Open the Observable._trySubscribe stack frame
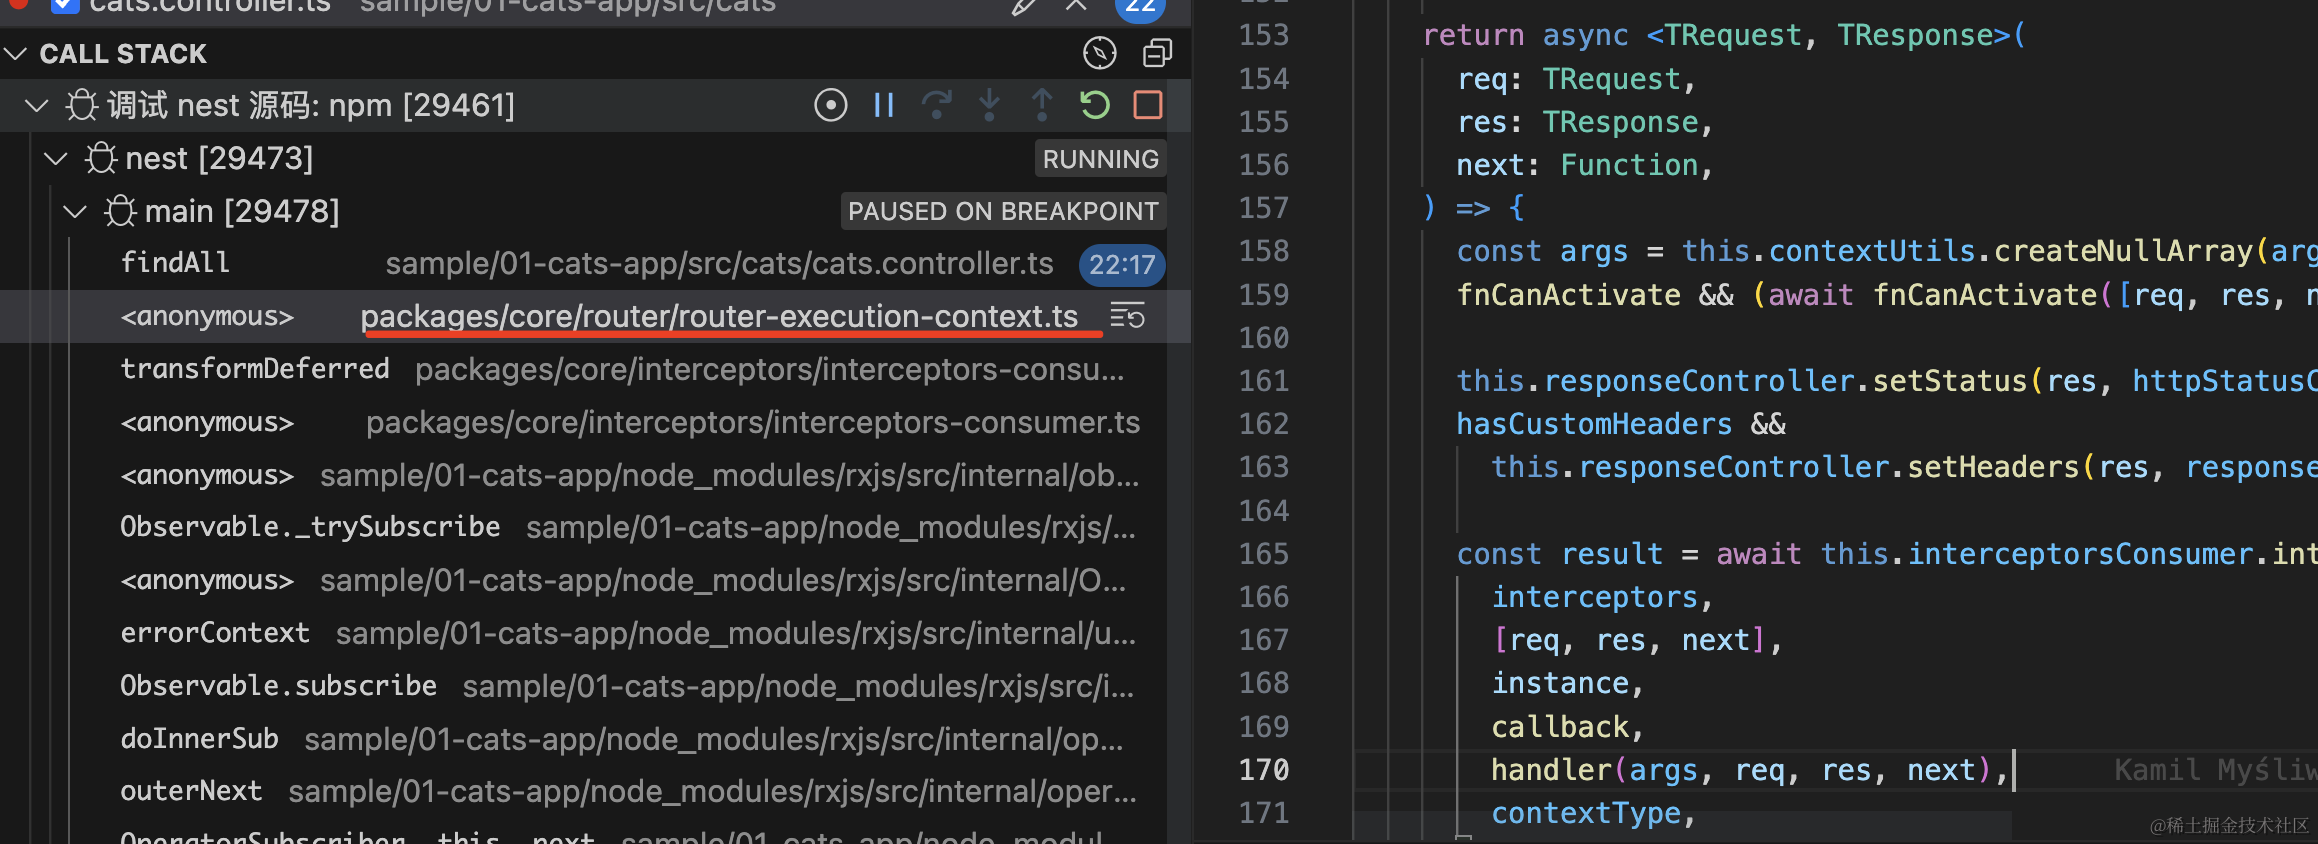 pyautogui.click(x=310, y=527)
